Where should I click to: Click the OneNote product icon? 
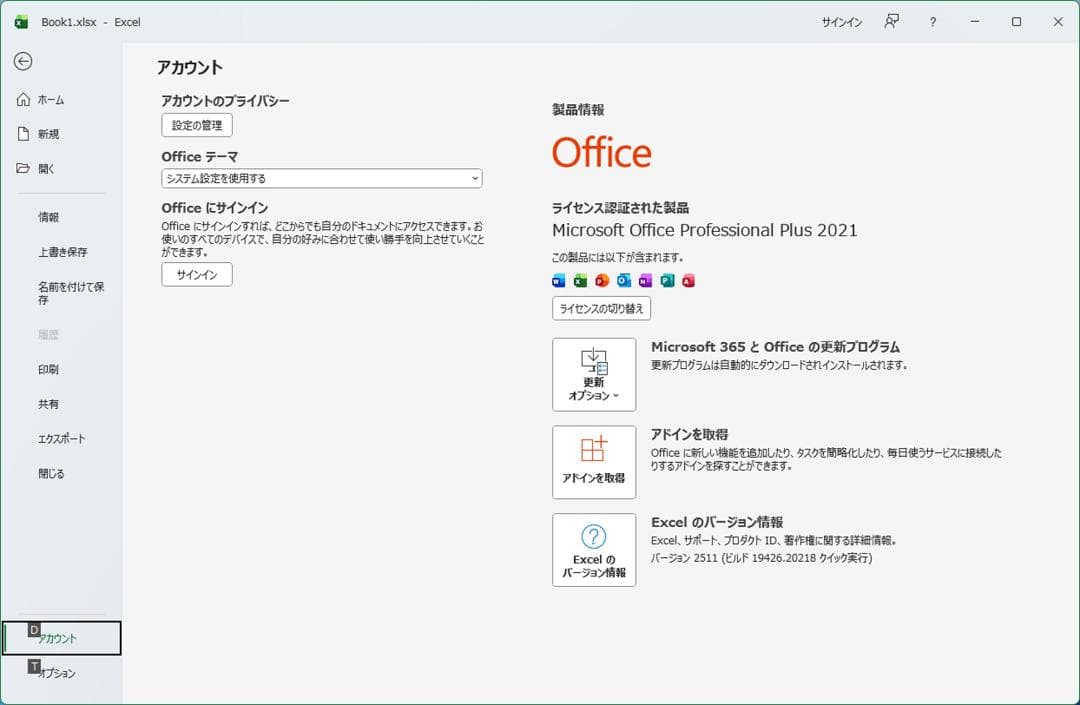643,281
